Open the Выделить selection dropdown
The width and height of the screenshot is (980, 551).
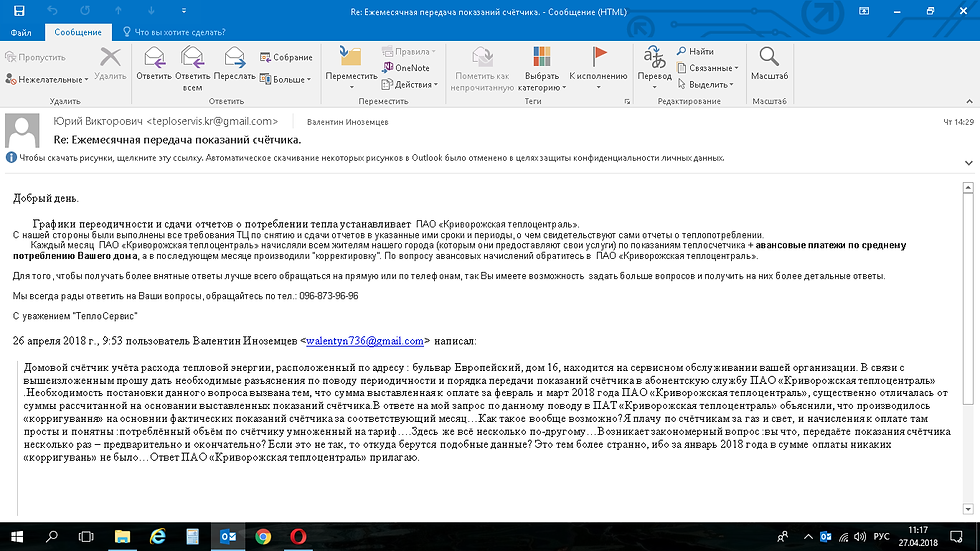705,84
